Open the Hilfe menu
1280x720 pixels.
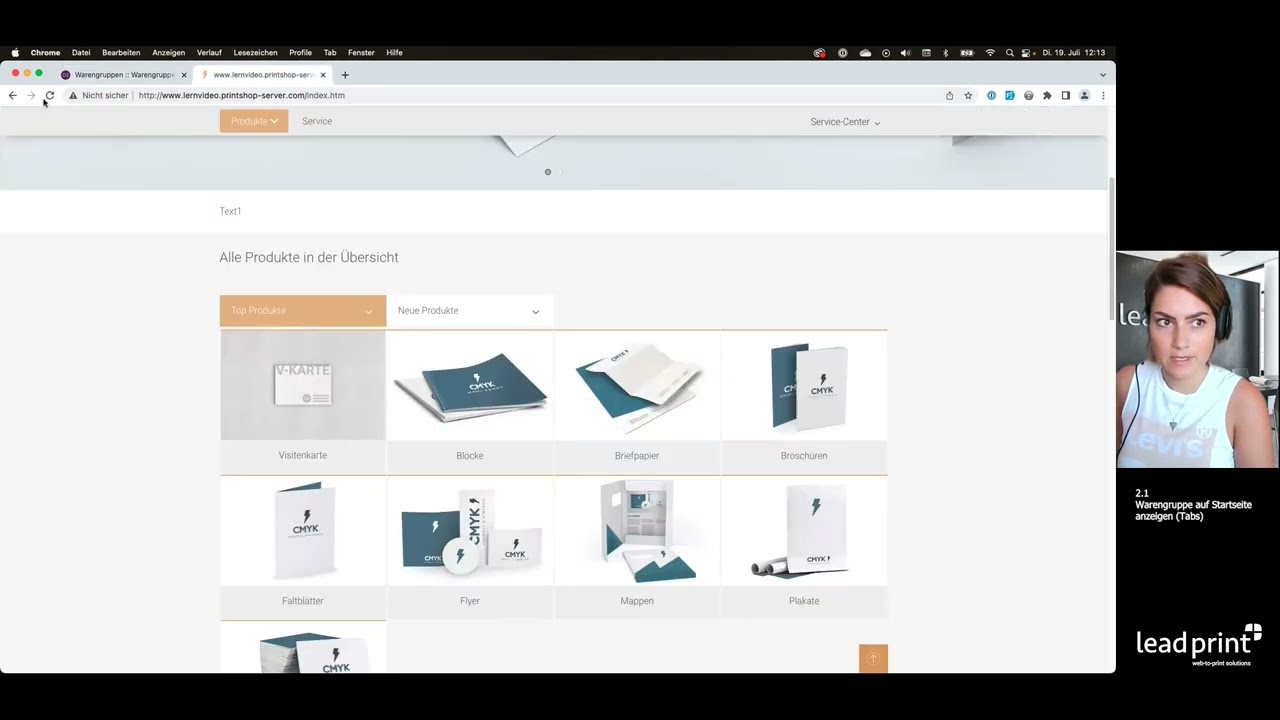coord(394,53)
